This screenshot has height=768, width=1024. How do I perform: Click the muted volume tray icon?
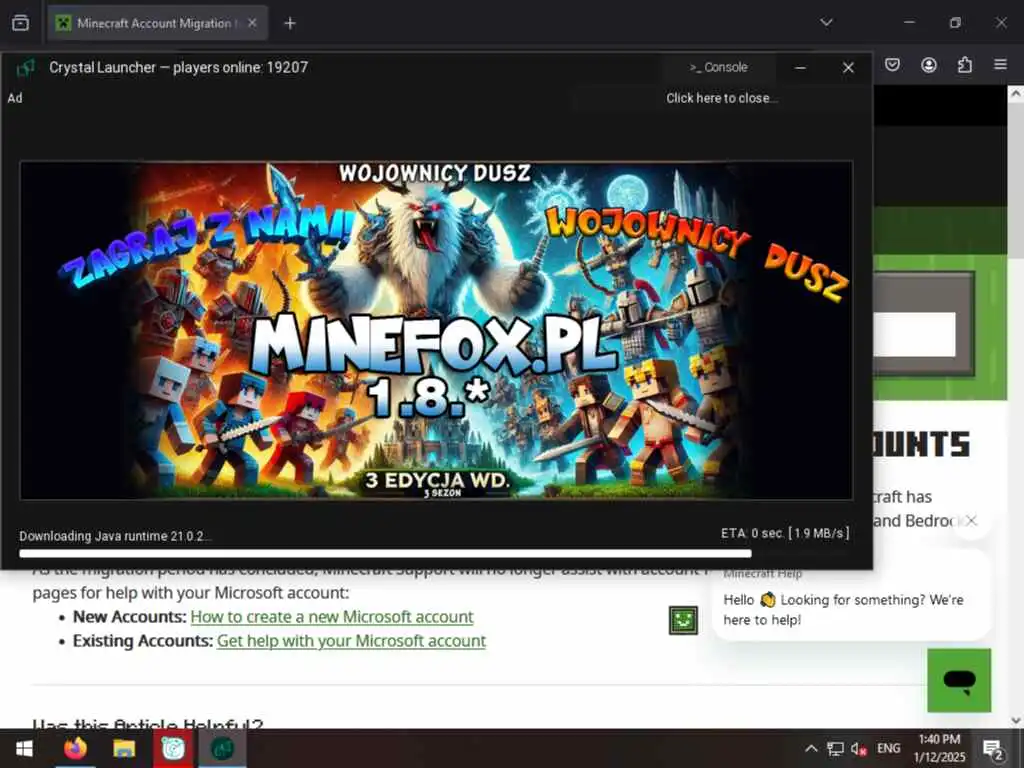858,748
